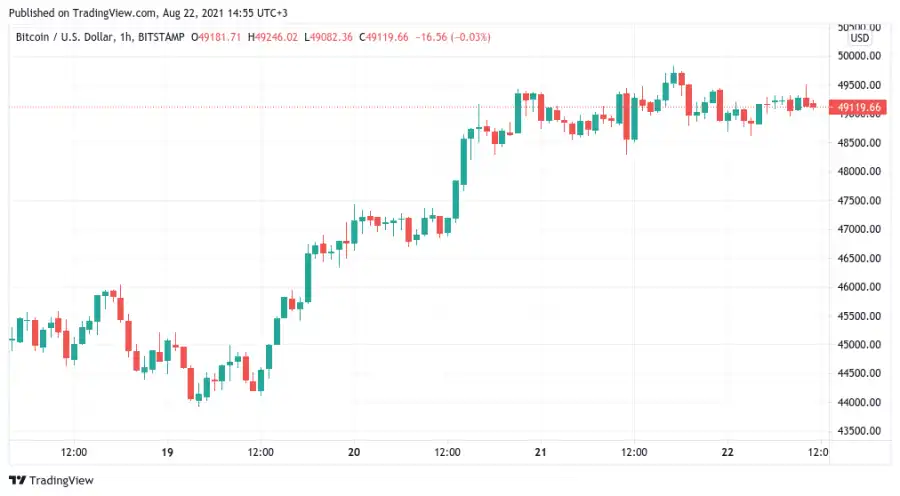
Task: Select date marker 21 on time axis
Action: point(540,452)
